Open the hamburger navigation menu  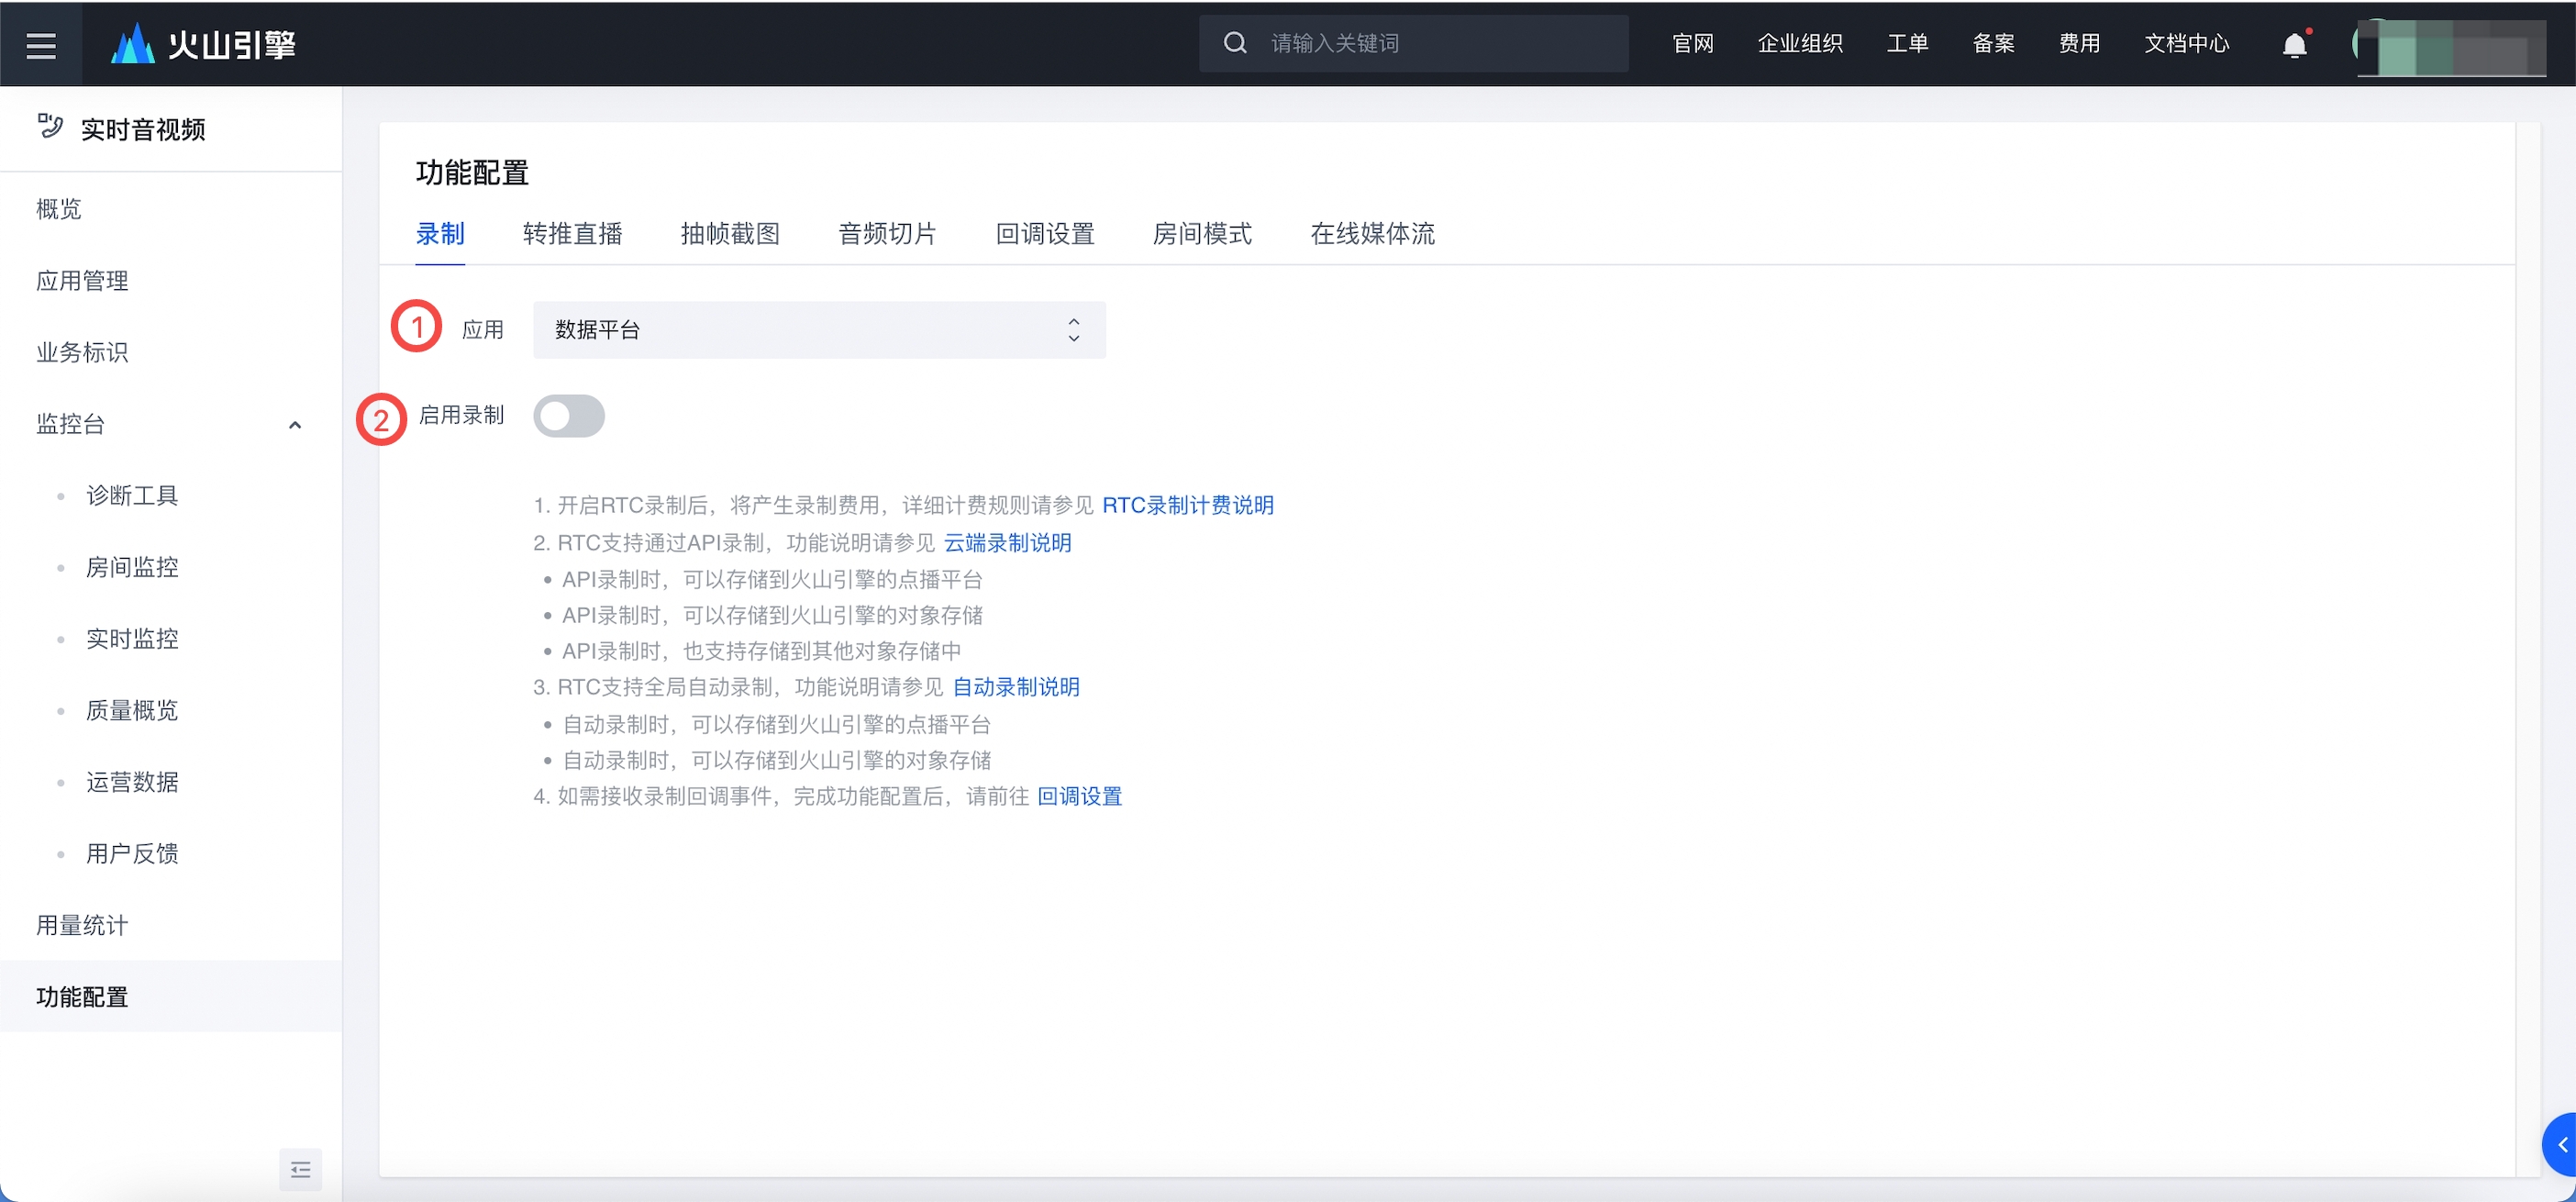point(41,44)
